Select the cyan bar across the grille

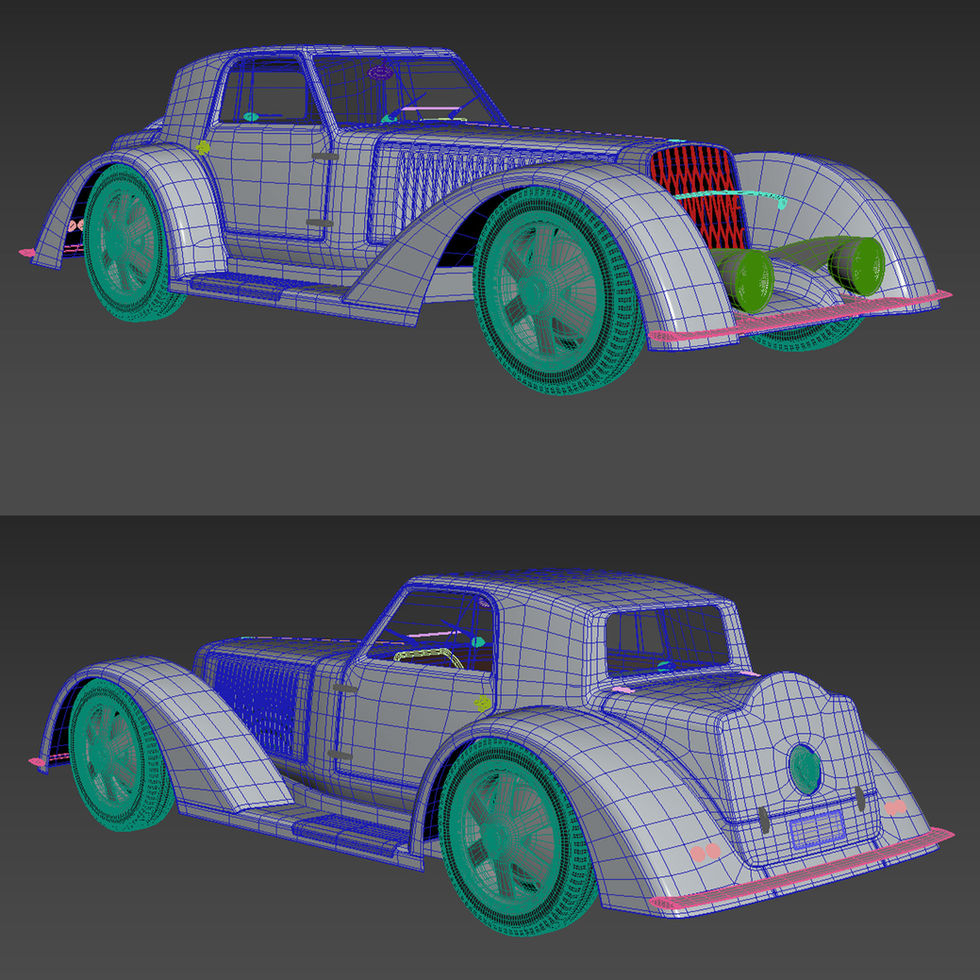(731, 197)
